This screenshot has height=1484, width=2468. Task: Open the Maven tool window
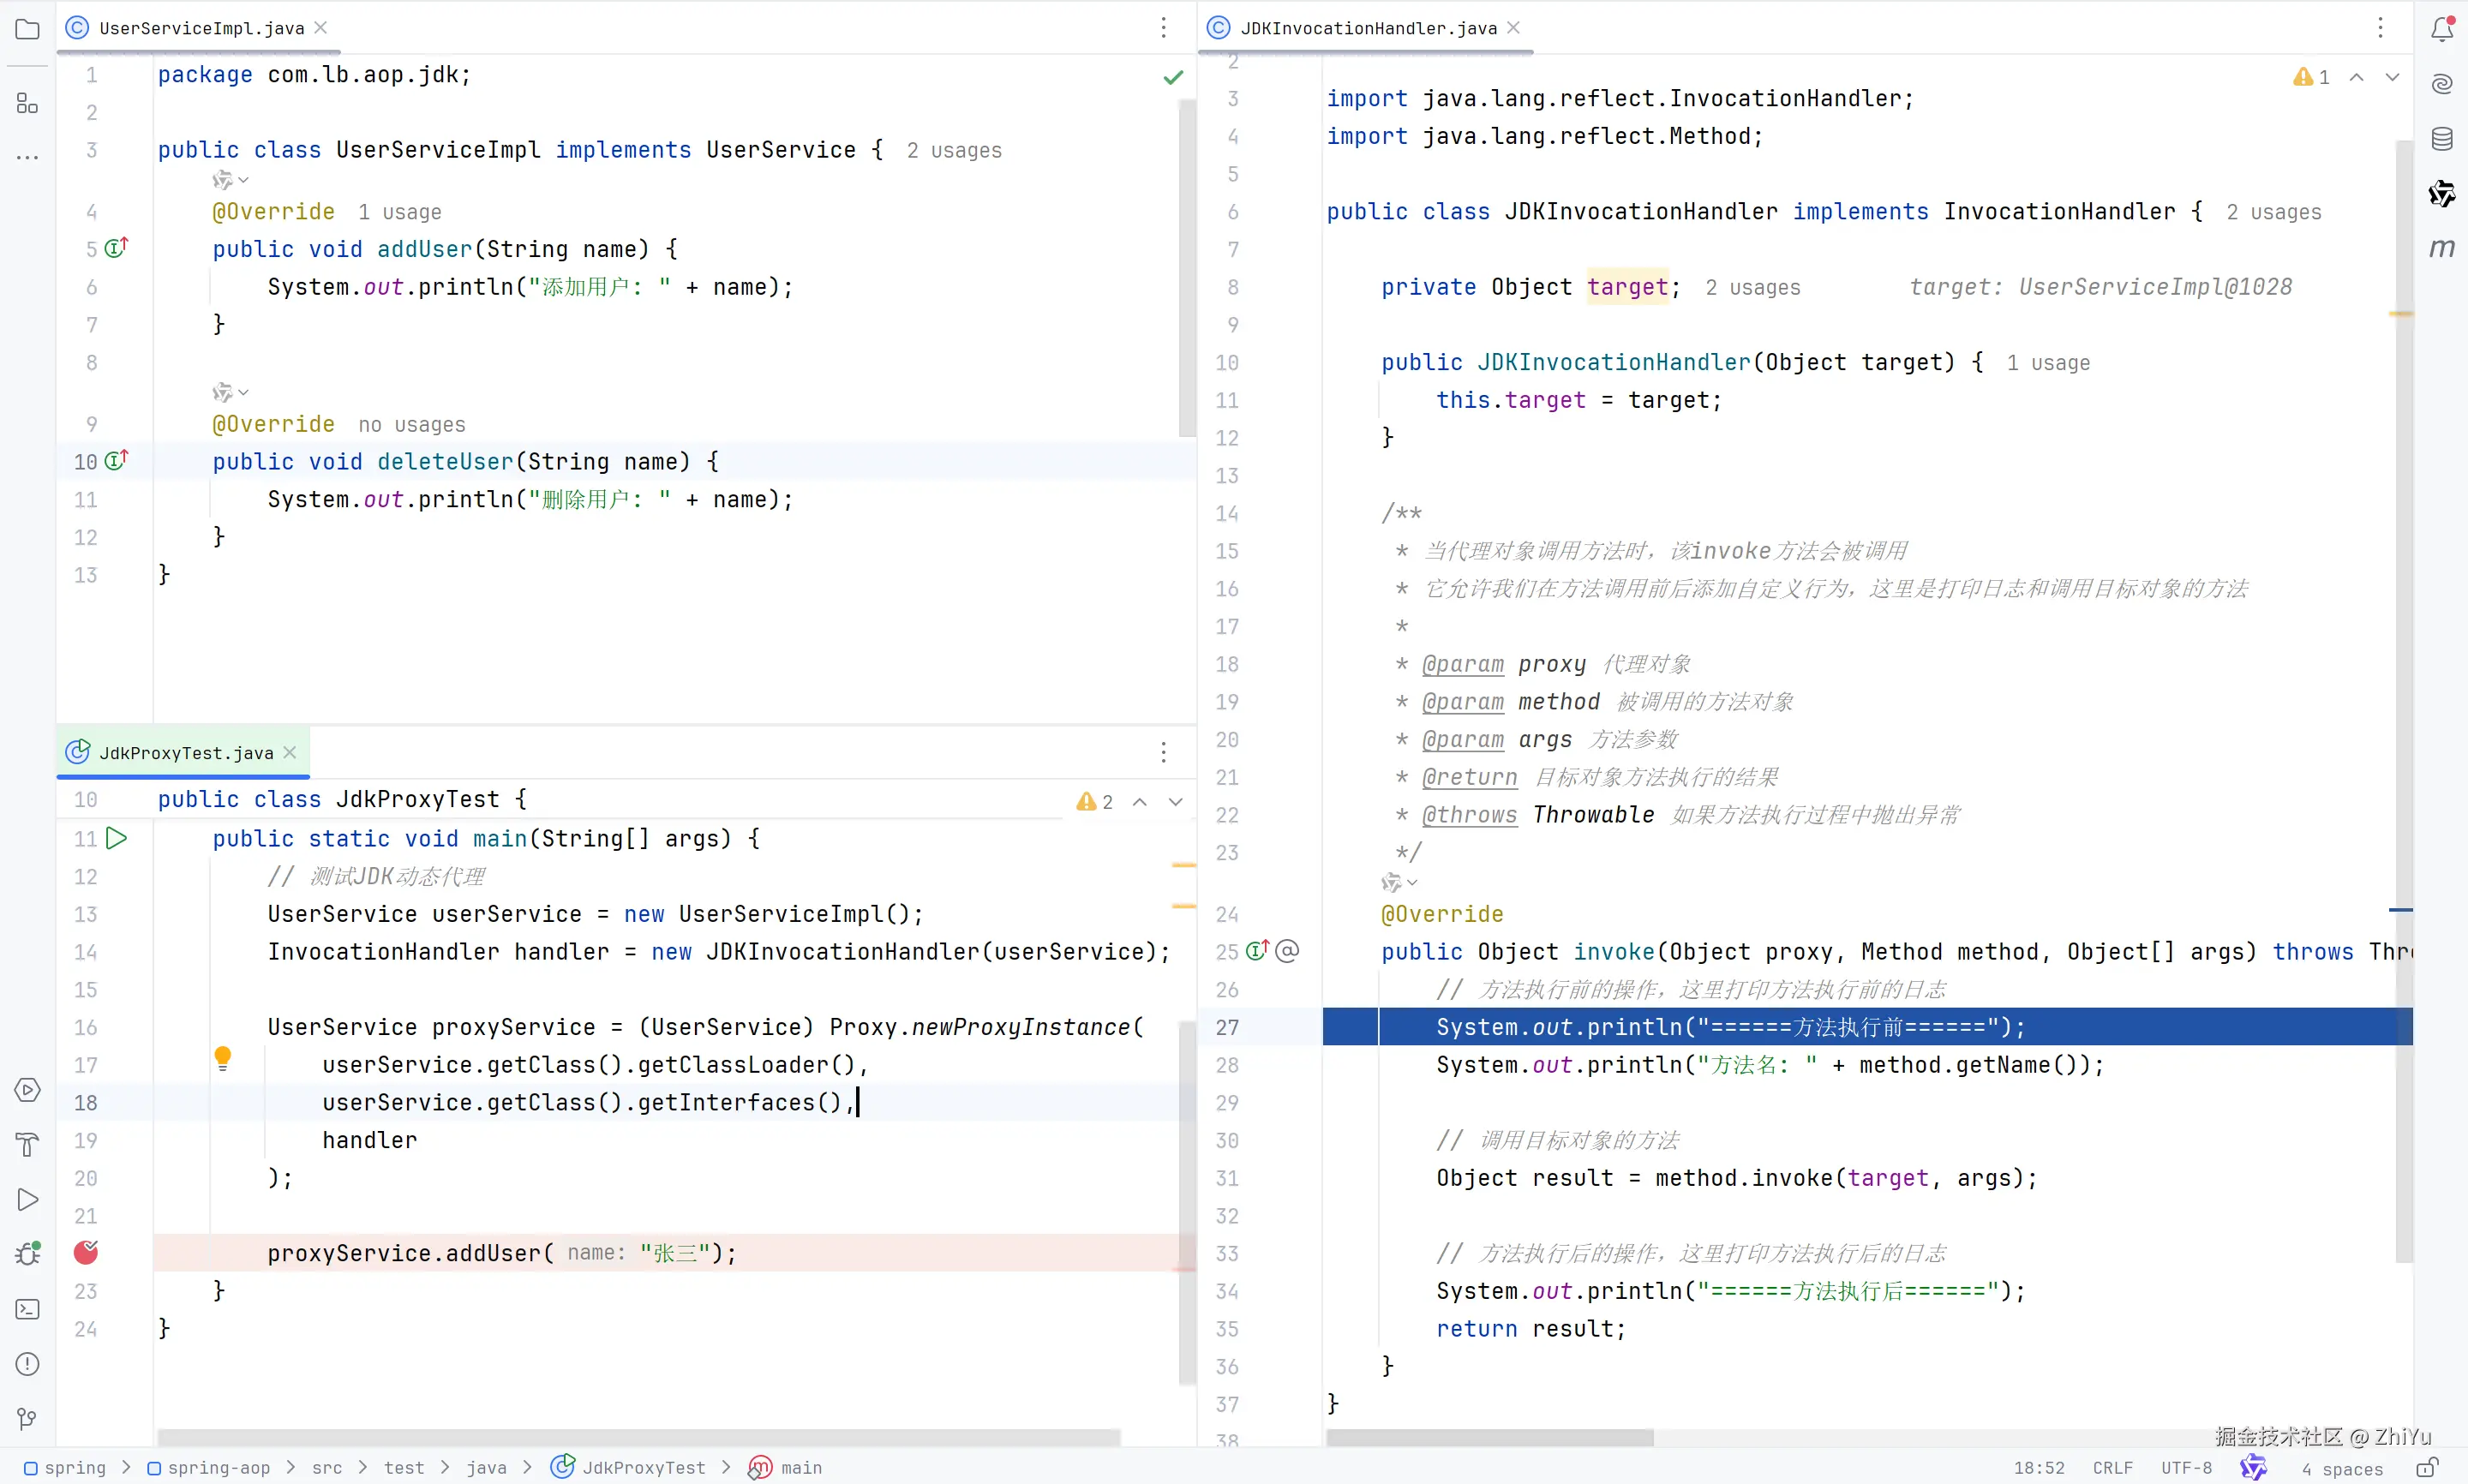coord(2441,248)
